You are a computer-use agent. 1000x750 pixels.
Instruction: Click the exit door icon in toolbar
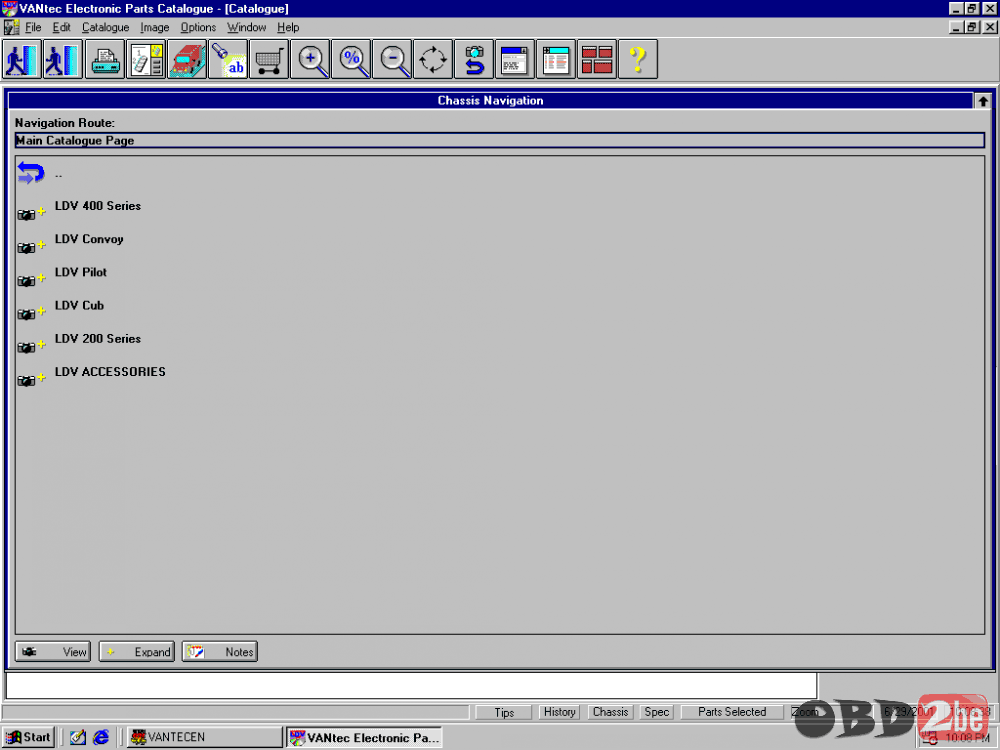(x=22, y=59)
